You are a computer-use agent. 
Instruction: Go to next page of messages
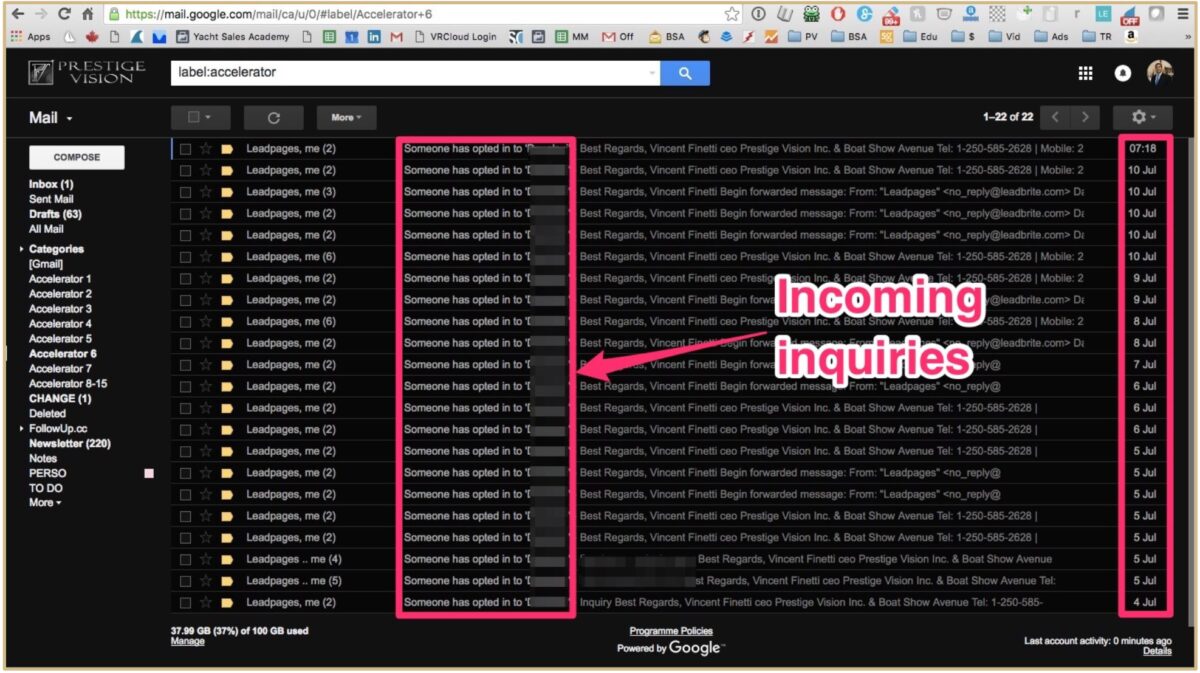pyautogui.click(x=1084, y=117)
